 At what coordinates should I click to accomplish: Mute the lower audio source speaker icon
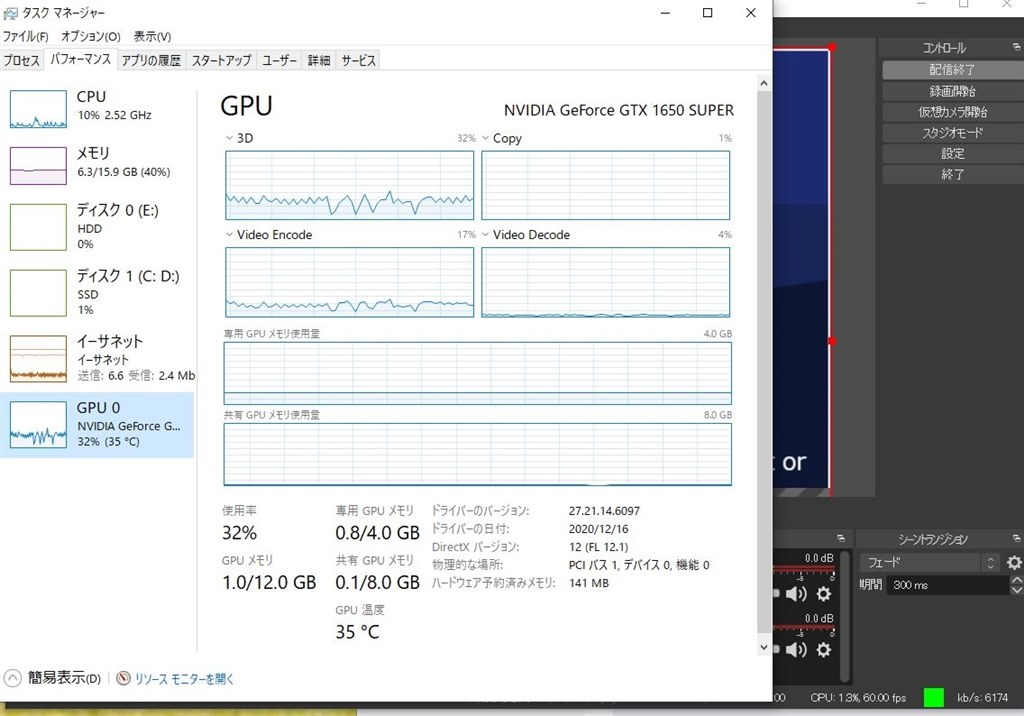tap(796, 649)
